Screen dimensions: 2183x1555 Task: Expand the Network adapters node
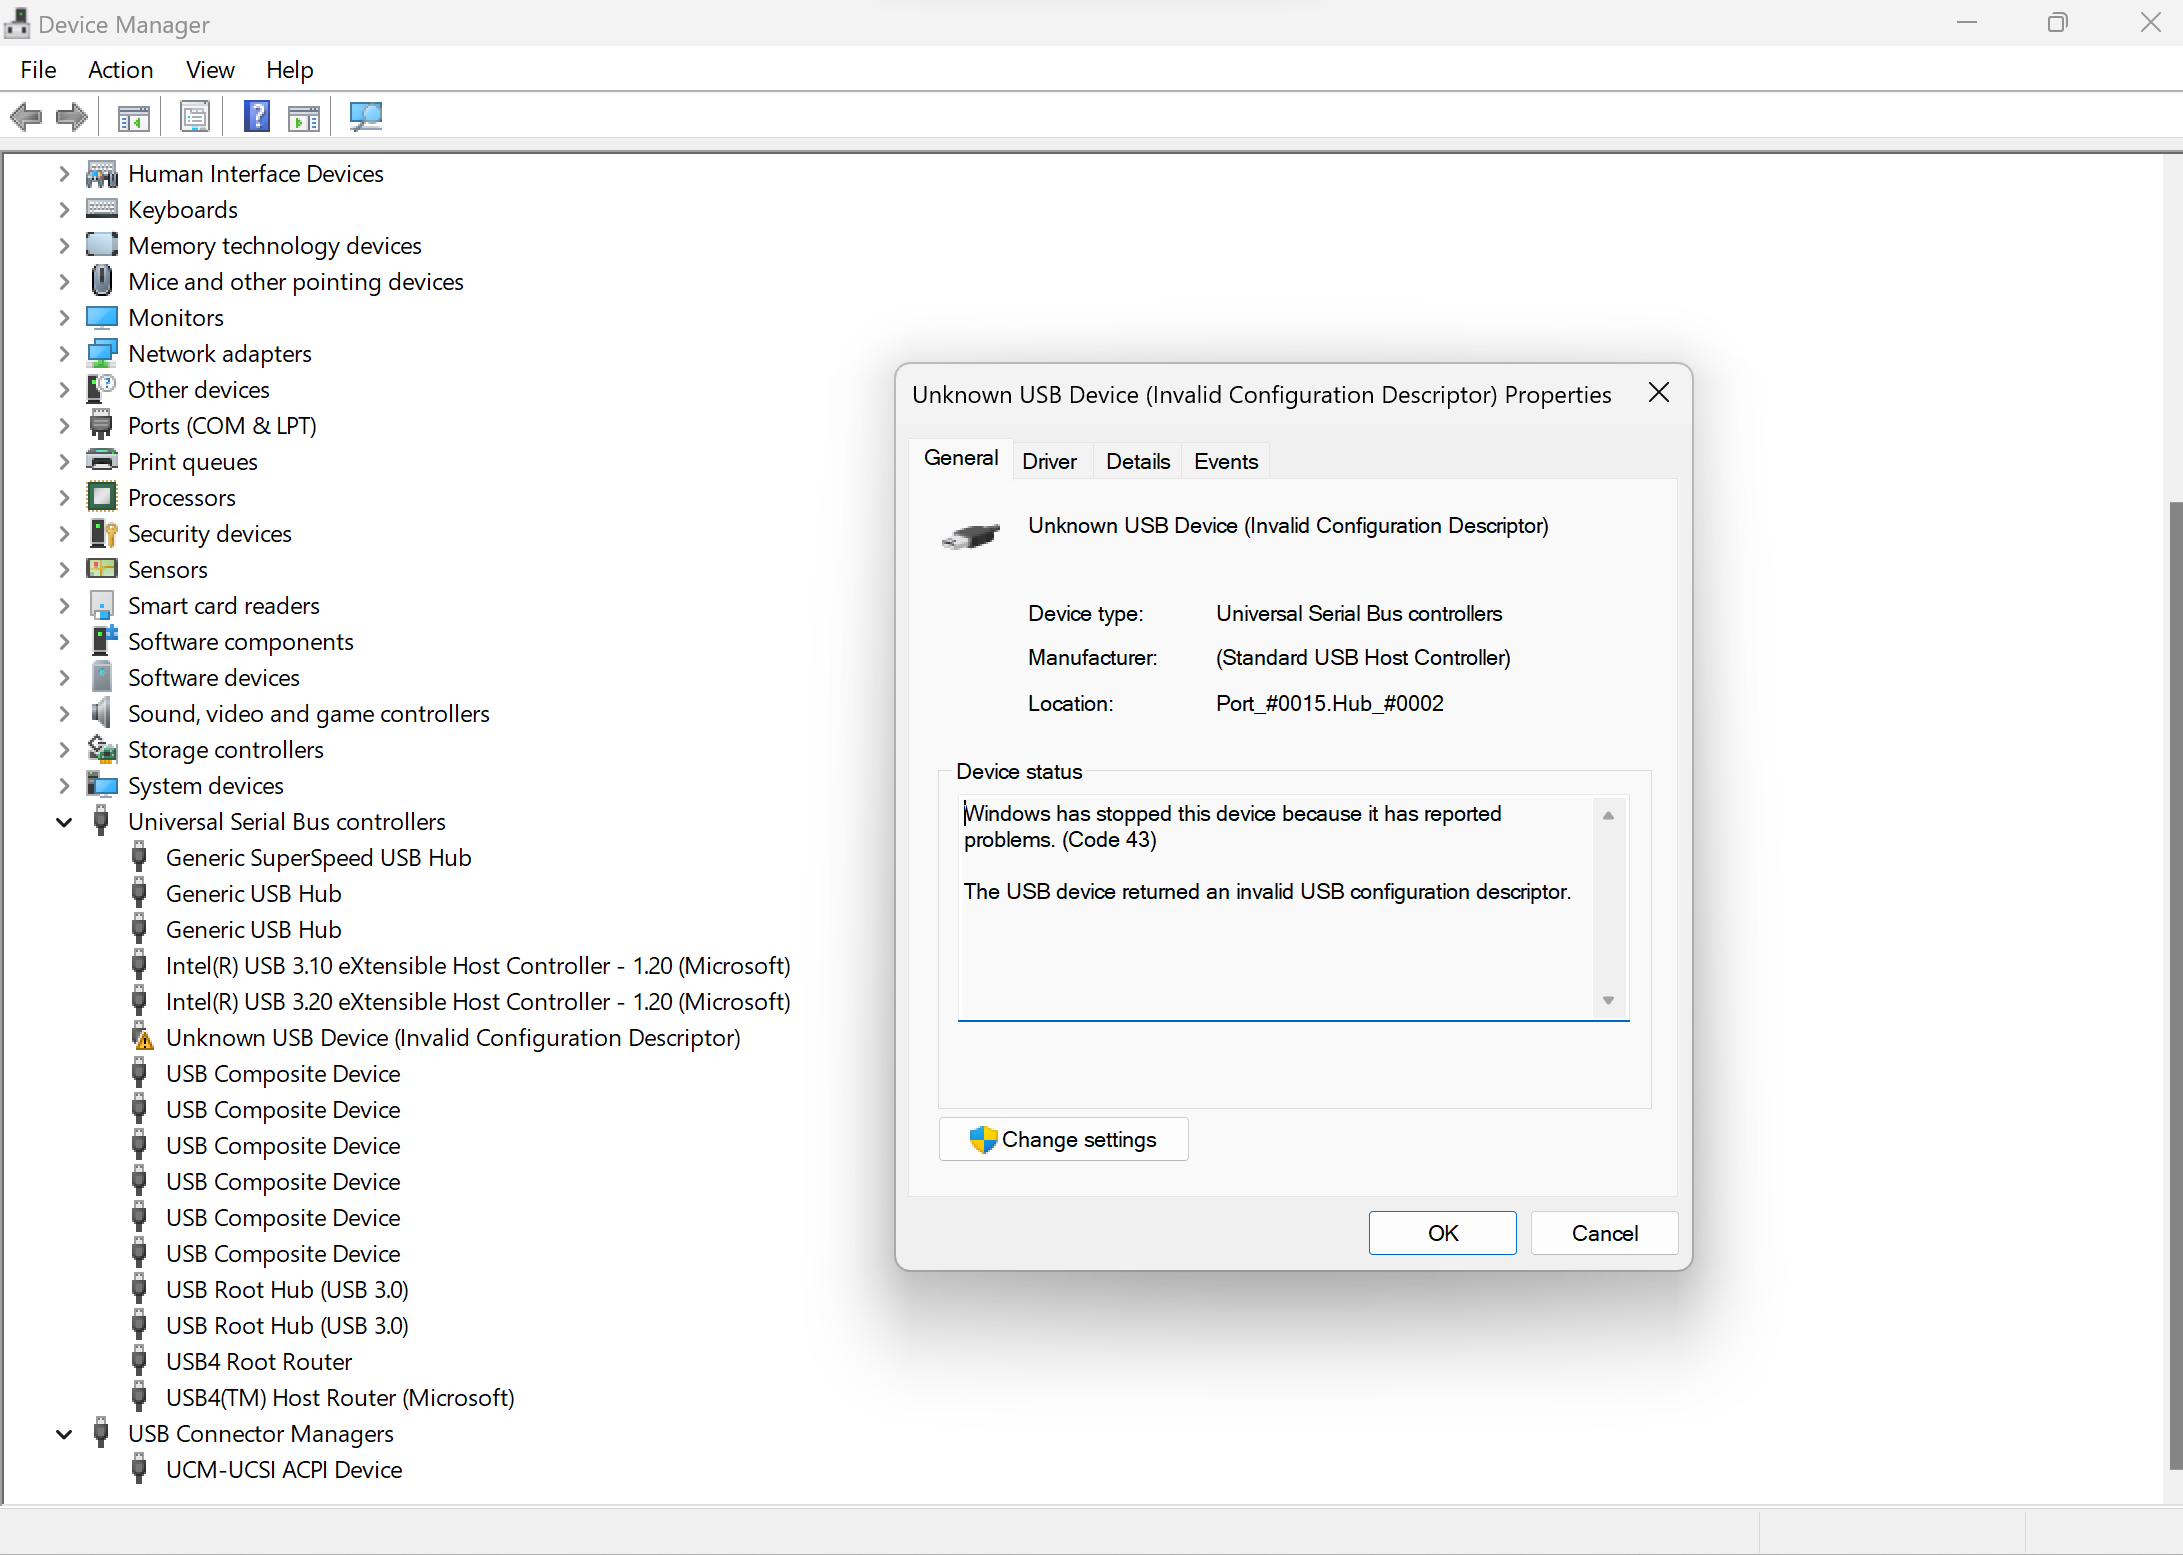pos(64,354)
